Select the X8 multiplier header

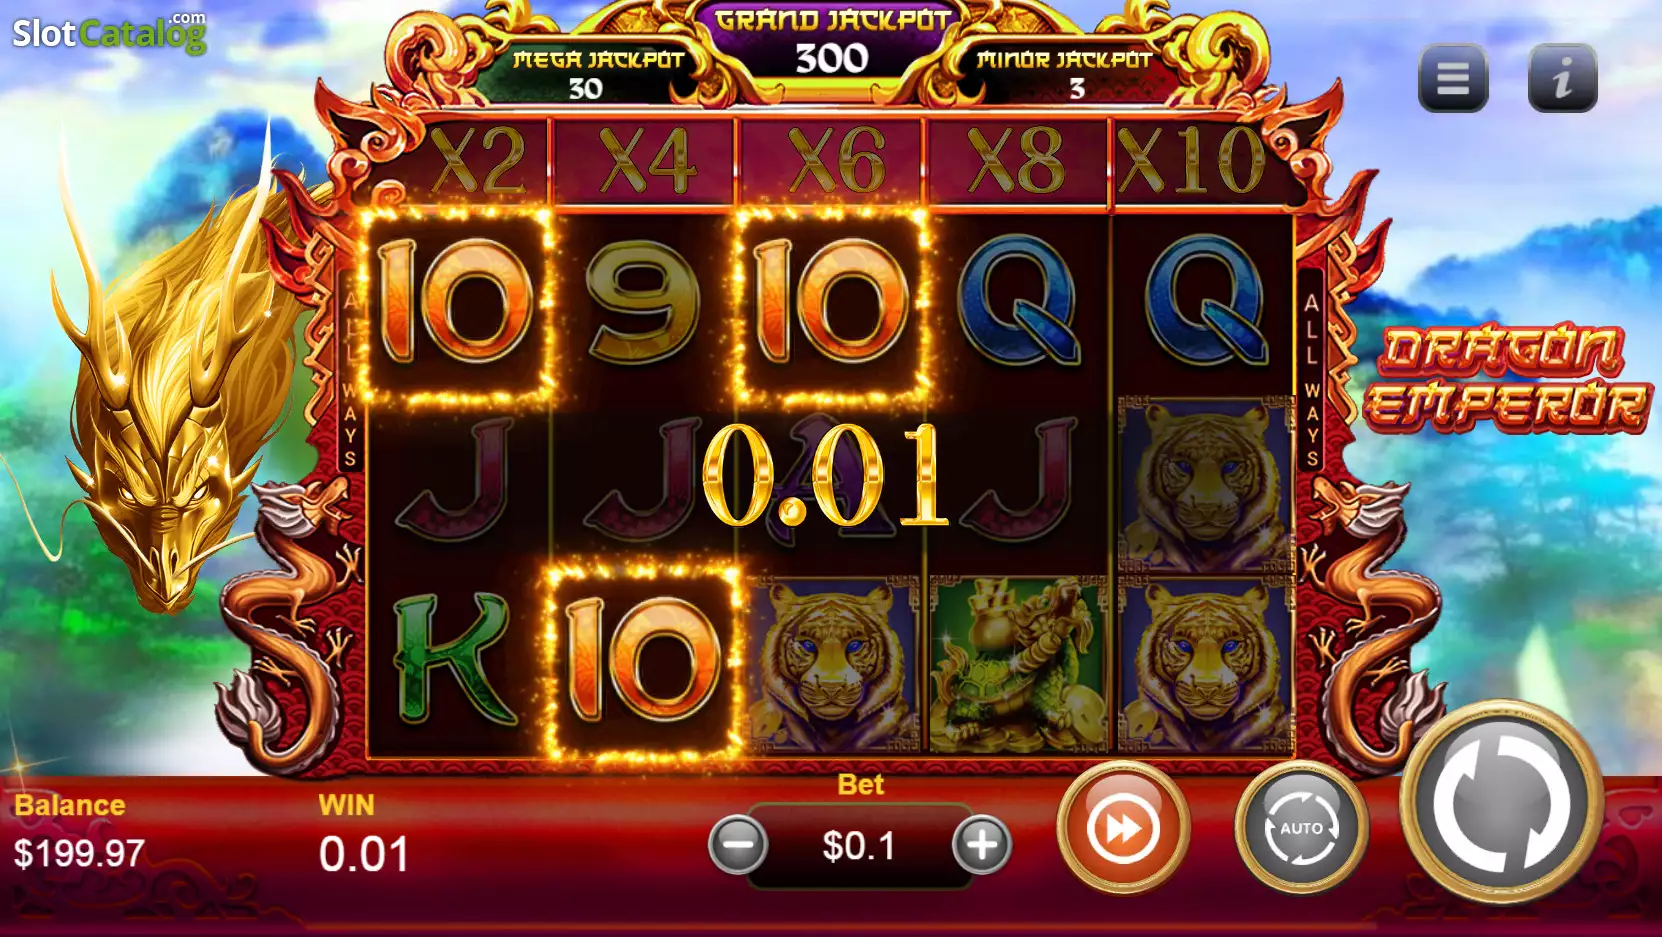(1017, 161)
